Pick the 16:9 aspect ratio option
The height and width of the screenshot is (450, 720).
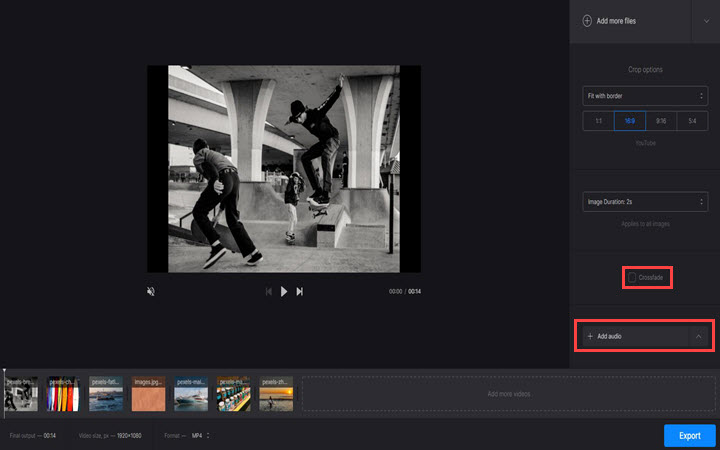click(629, 120)
